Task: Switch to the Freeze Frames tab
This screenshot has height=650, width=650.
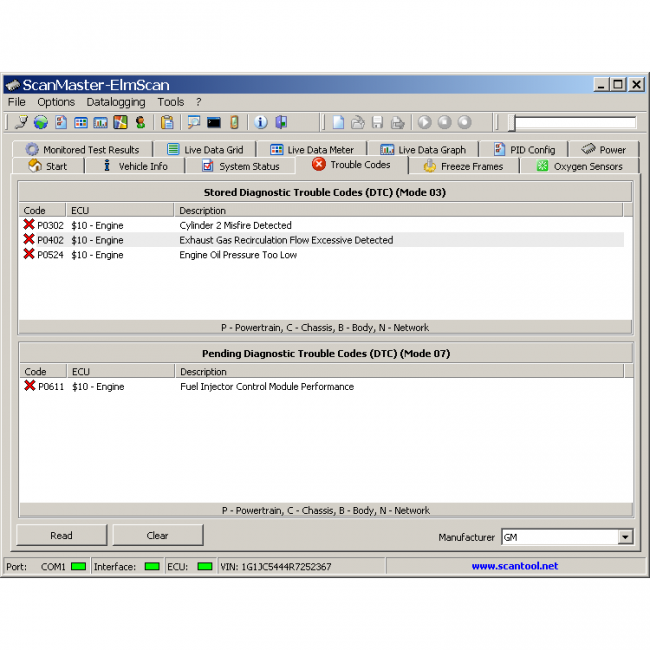Action: point(463,166)
